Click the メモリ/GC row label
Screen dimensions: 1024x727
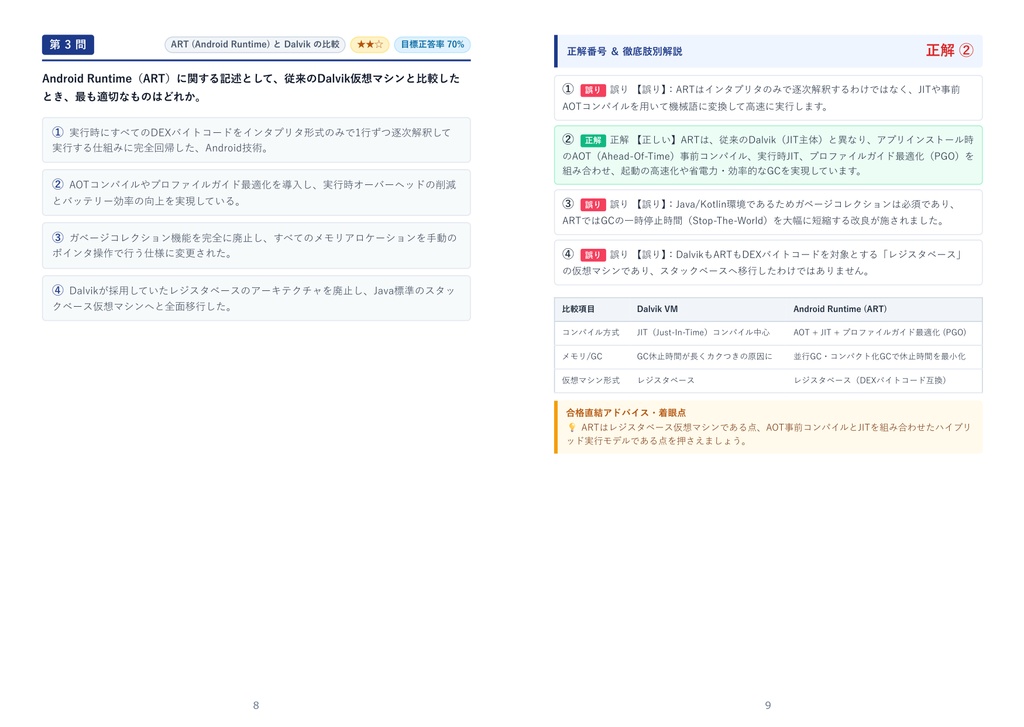583,357
